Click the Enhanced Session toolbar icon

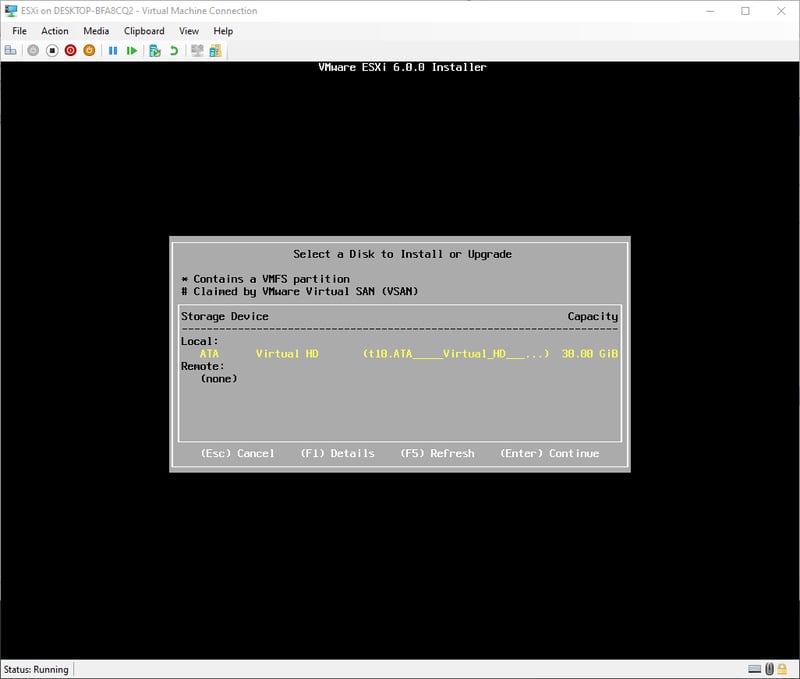click(x=198, y=50)
